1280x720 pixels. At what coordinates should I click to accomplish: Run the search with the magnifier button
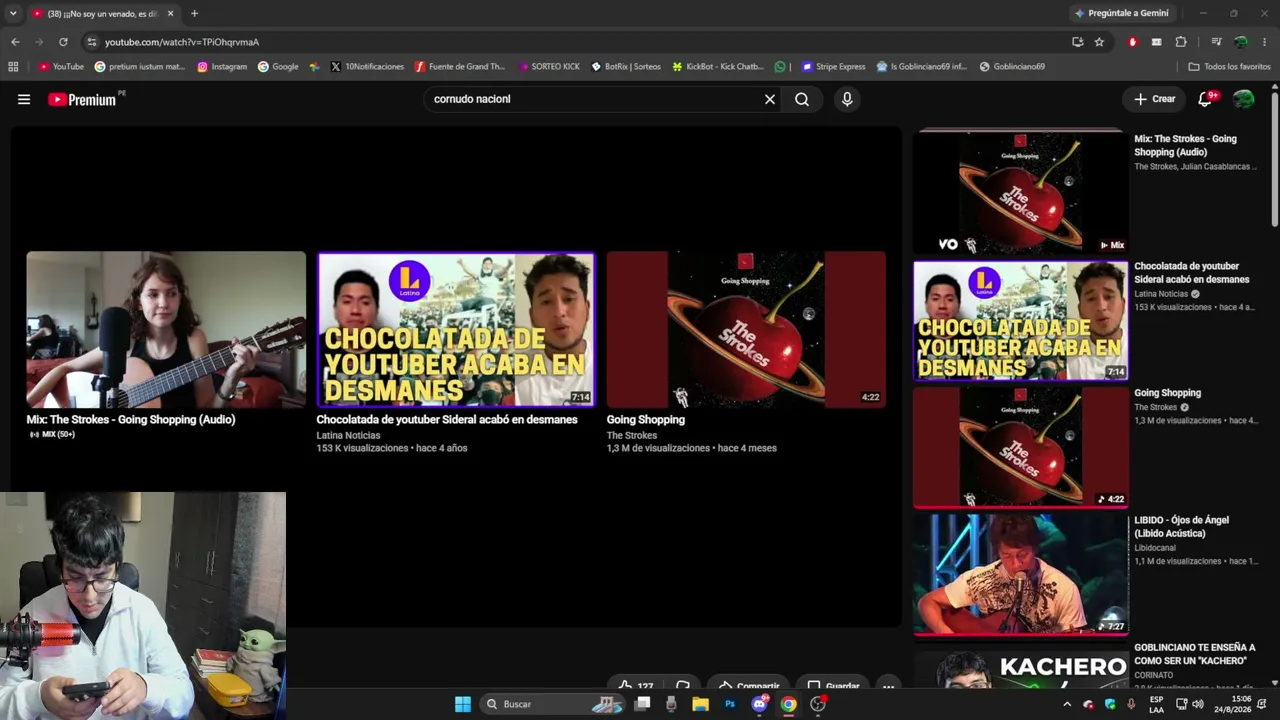pyautogui.click(x=802, y=99)
